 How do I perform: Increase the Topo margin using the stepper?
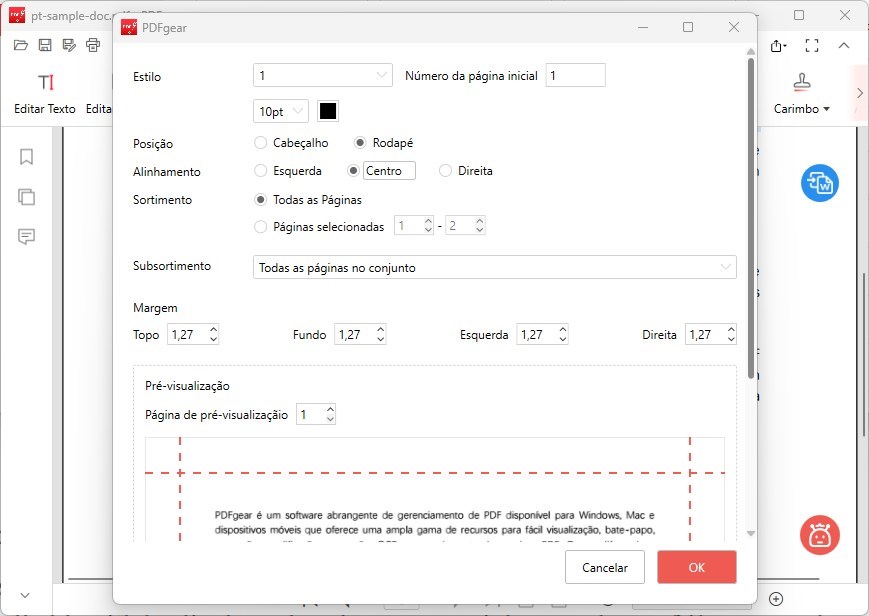tap(213, 330)
